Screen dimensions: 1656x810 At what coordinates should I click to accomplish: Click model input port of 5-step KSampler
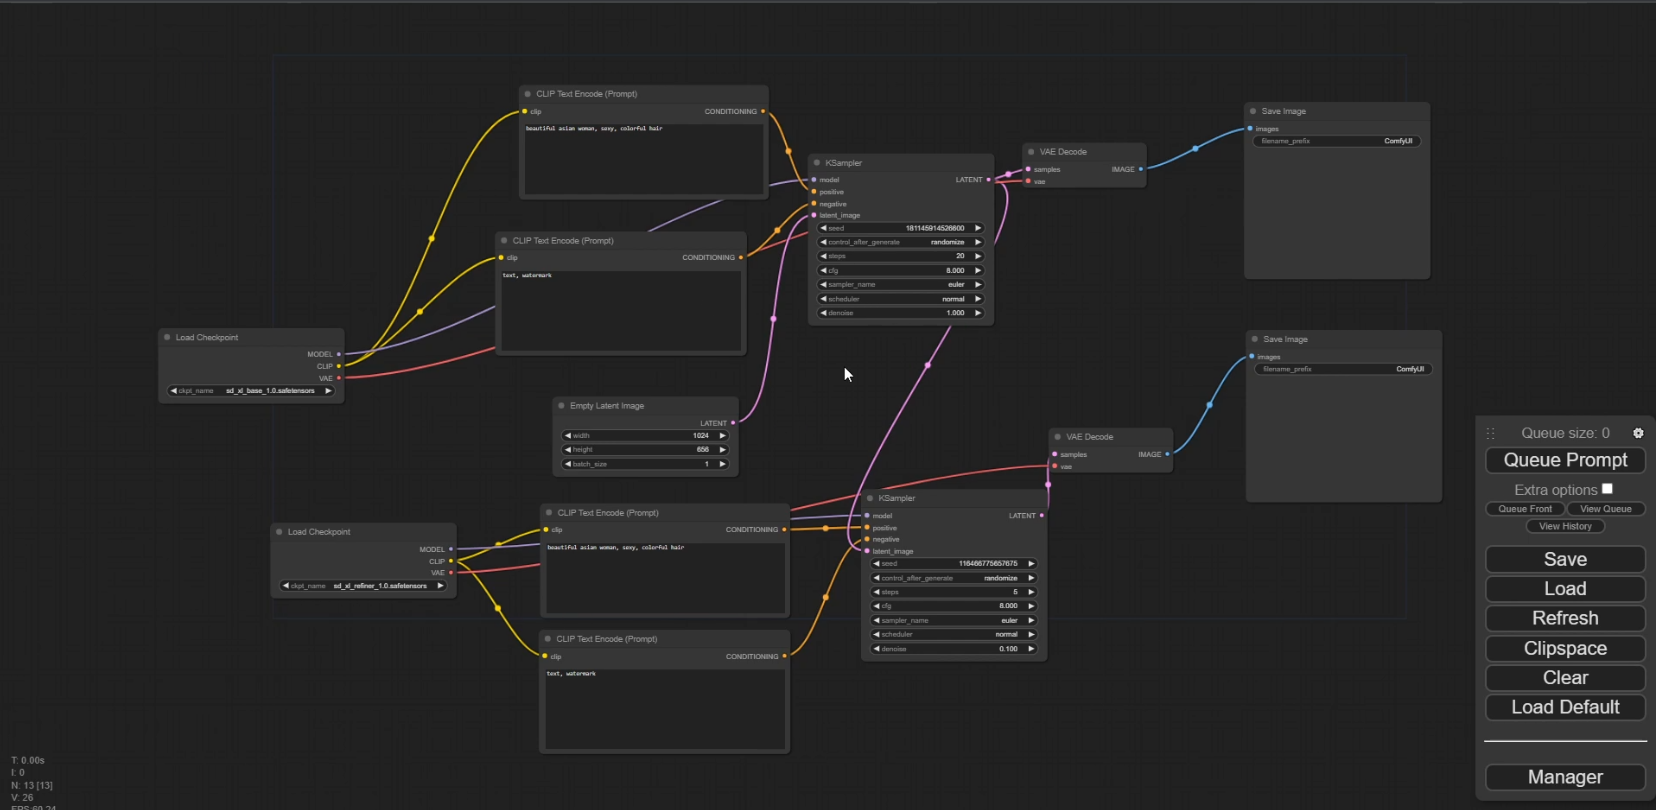pyautogui.click(x=867, y=516)
